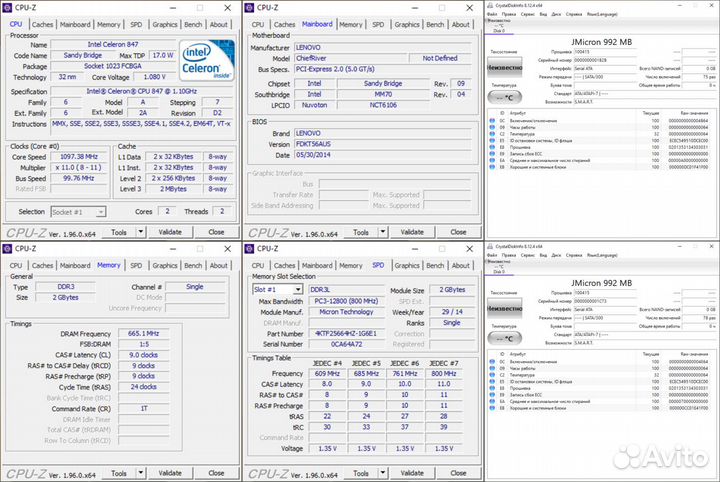
Task: Click the blue status dot for attribute EA in the top CrystalDiskInfo
Action: 492,161
